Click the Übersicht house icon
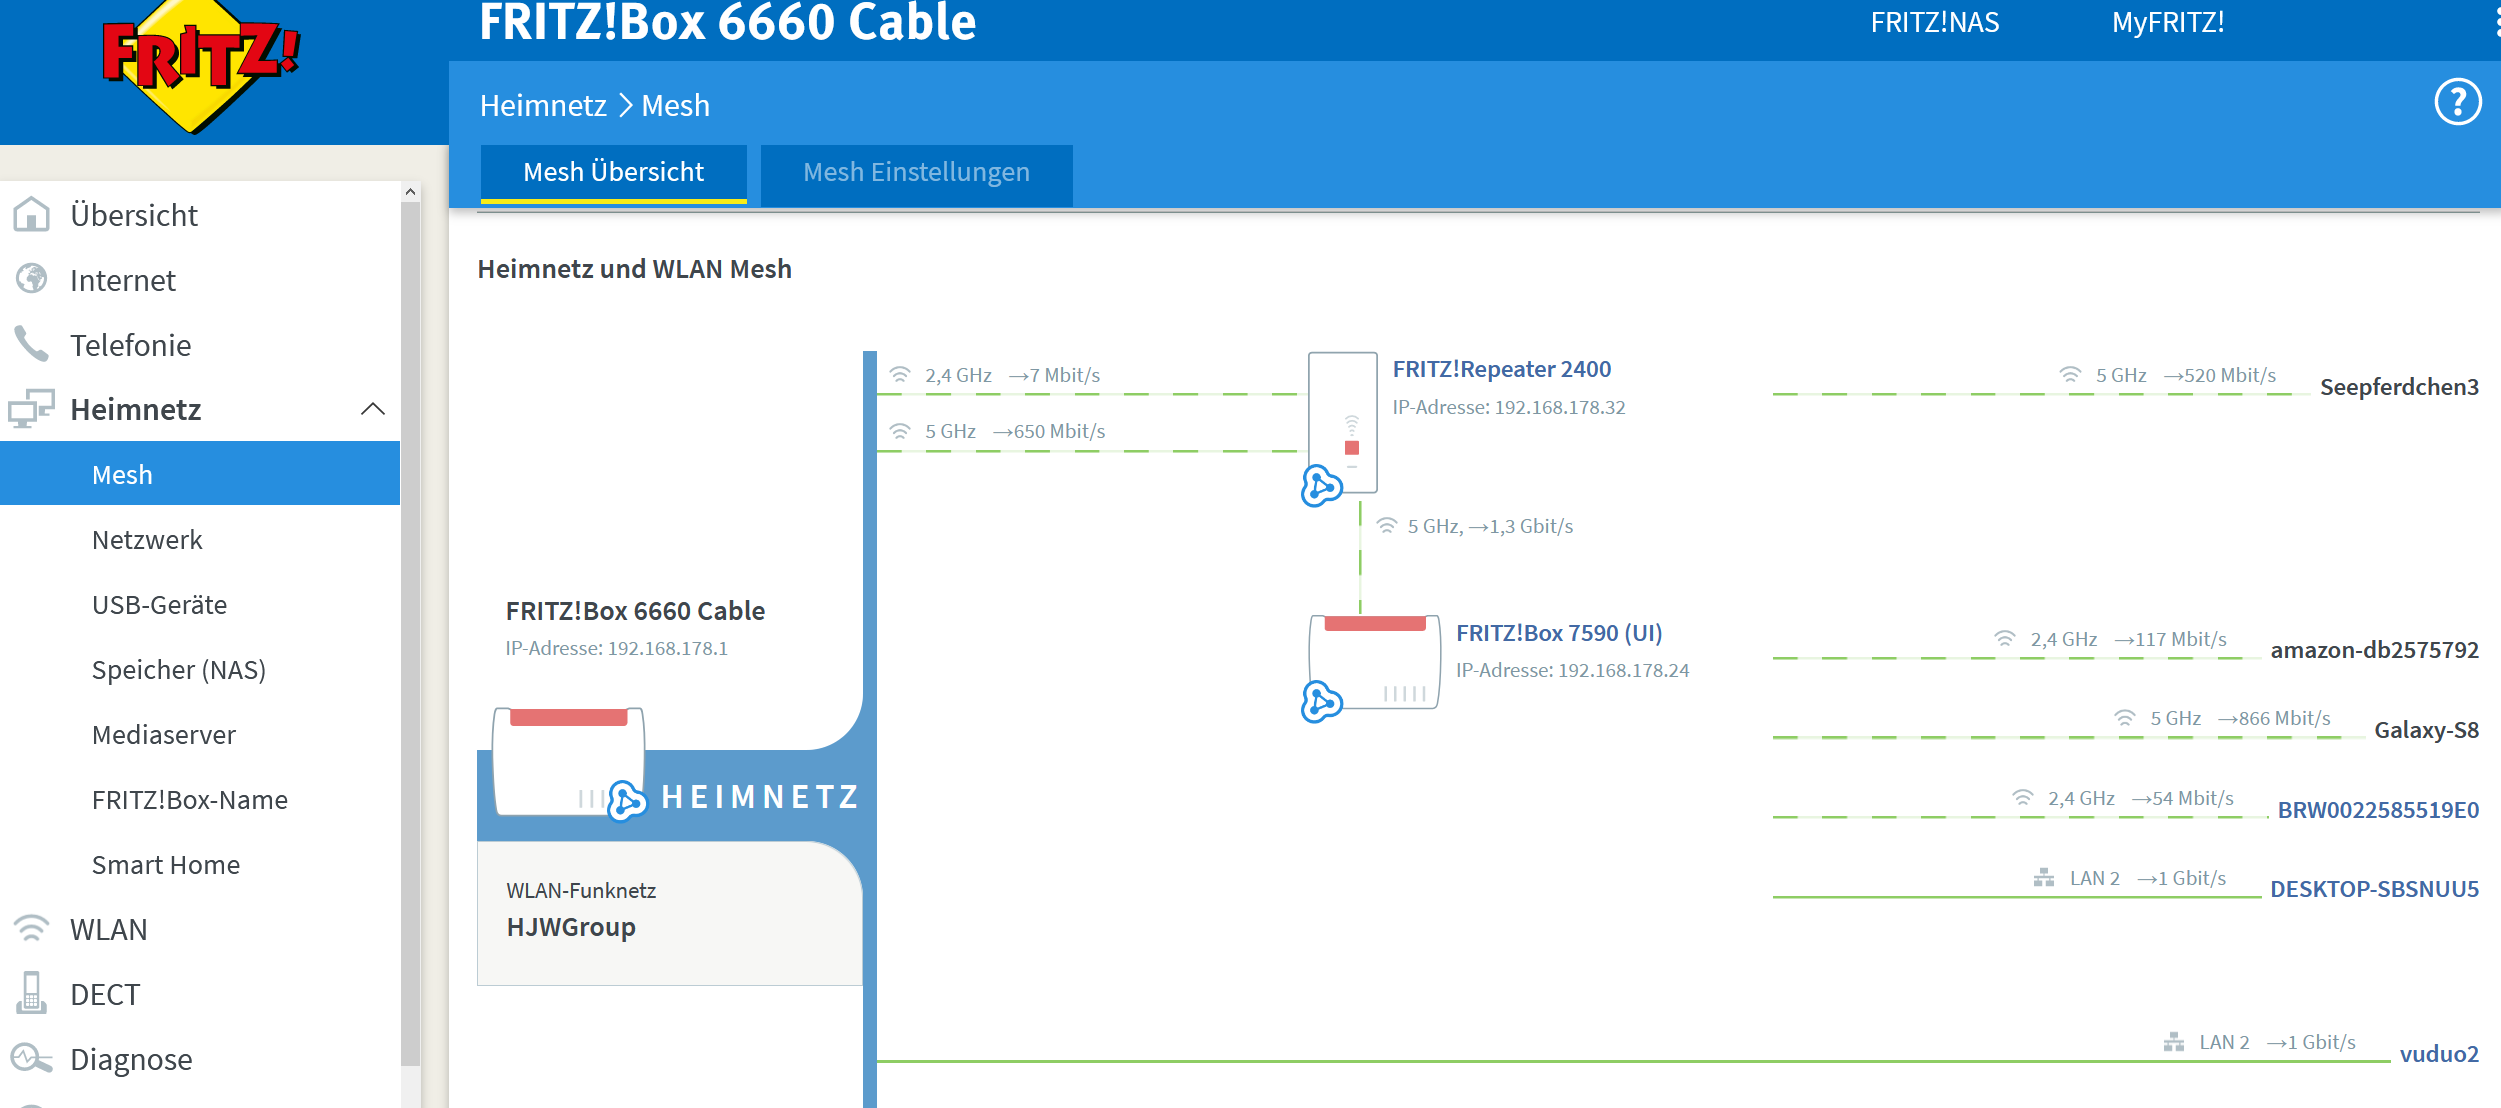2501x1108 pixels. coord(31,214)
